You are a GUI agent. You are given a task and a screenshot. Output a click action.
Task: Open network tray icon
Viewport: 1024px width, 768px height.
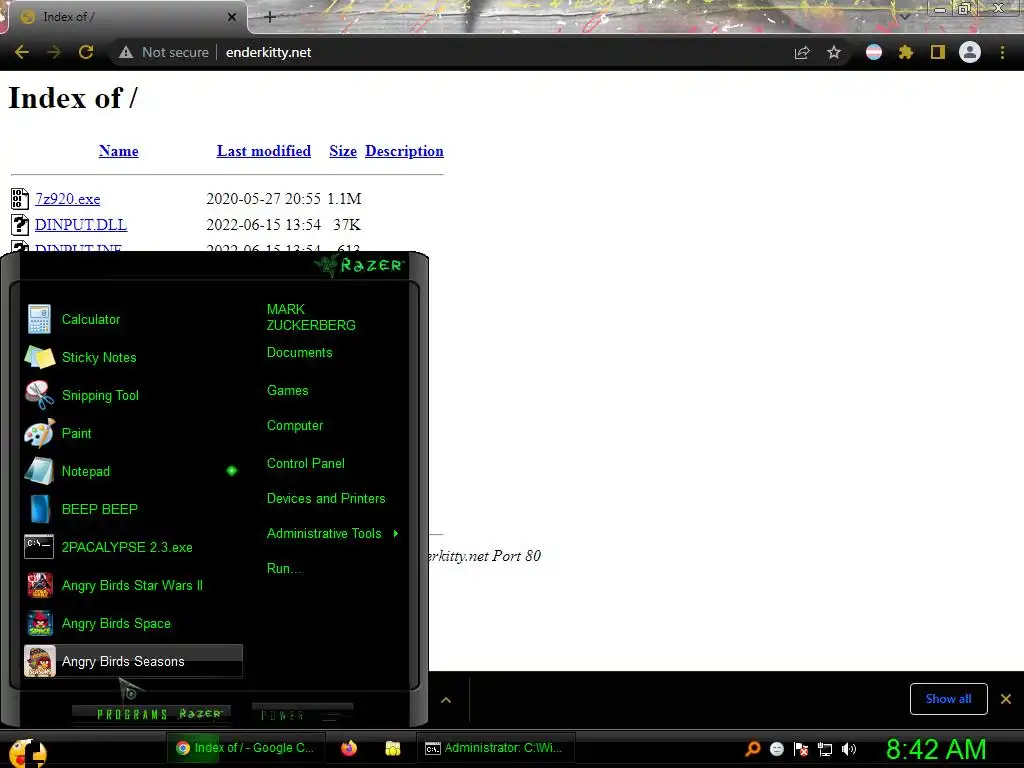point(825,749)
